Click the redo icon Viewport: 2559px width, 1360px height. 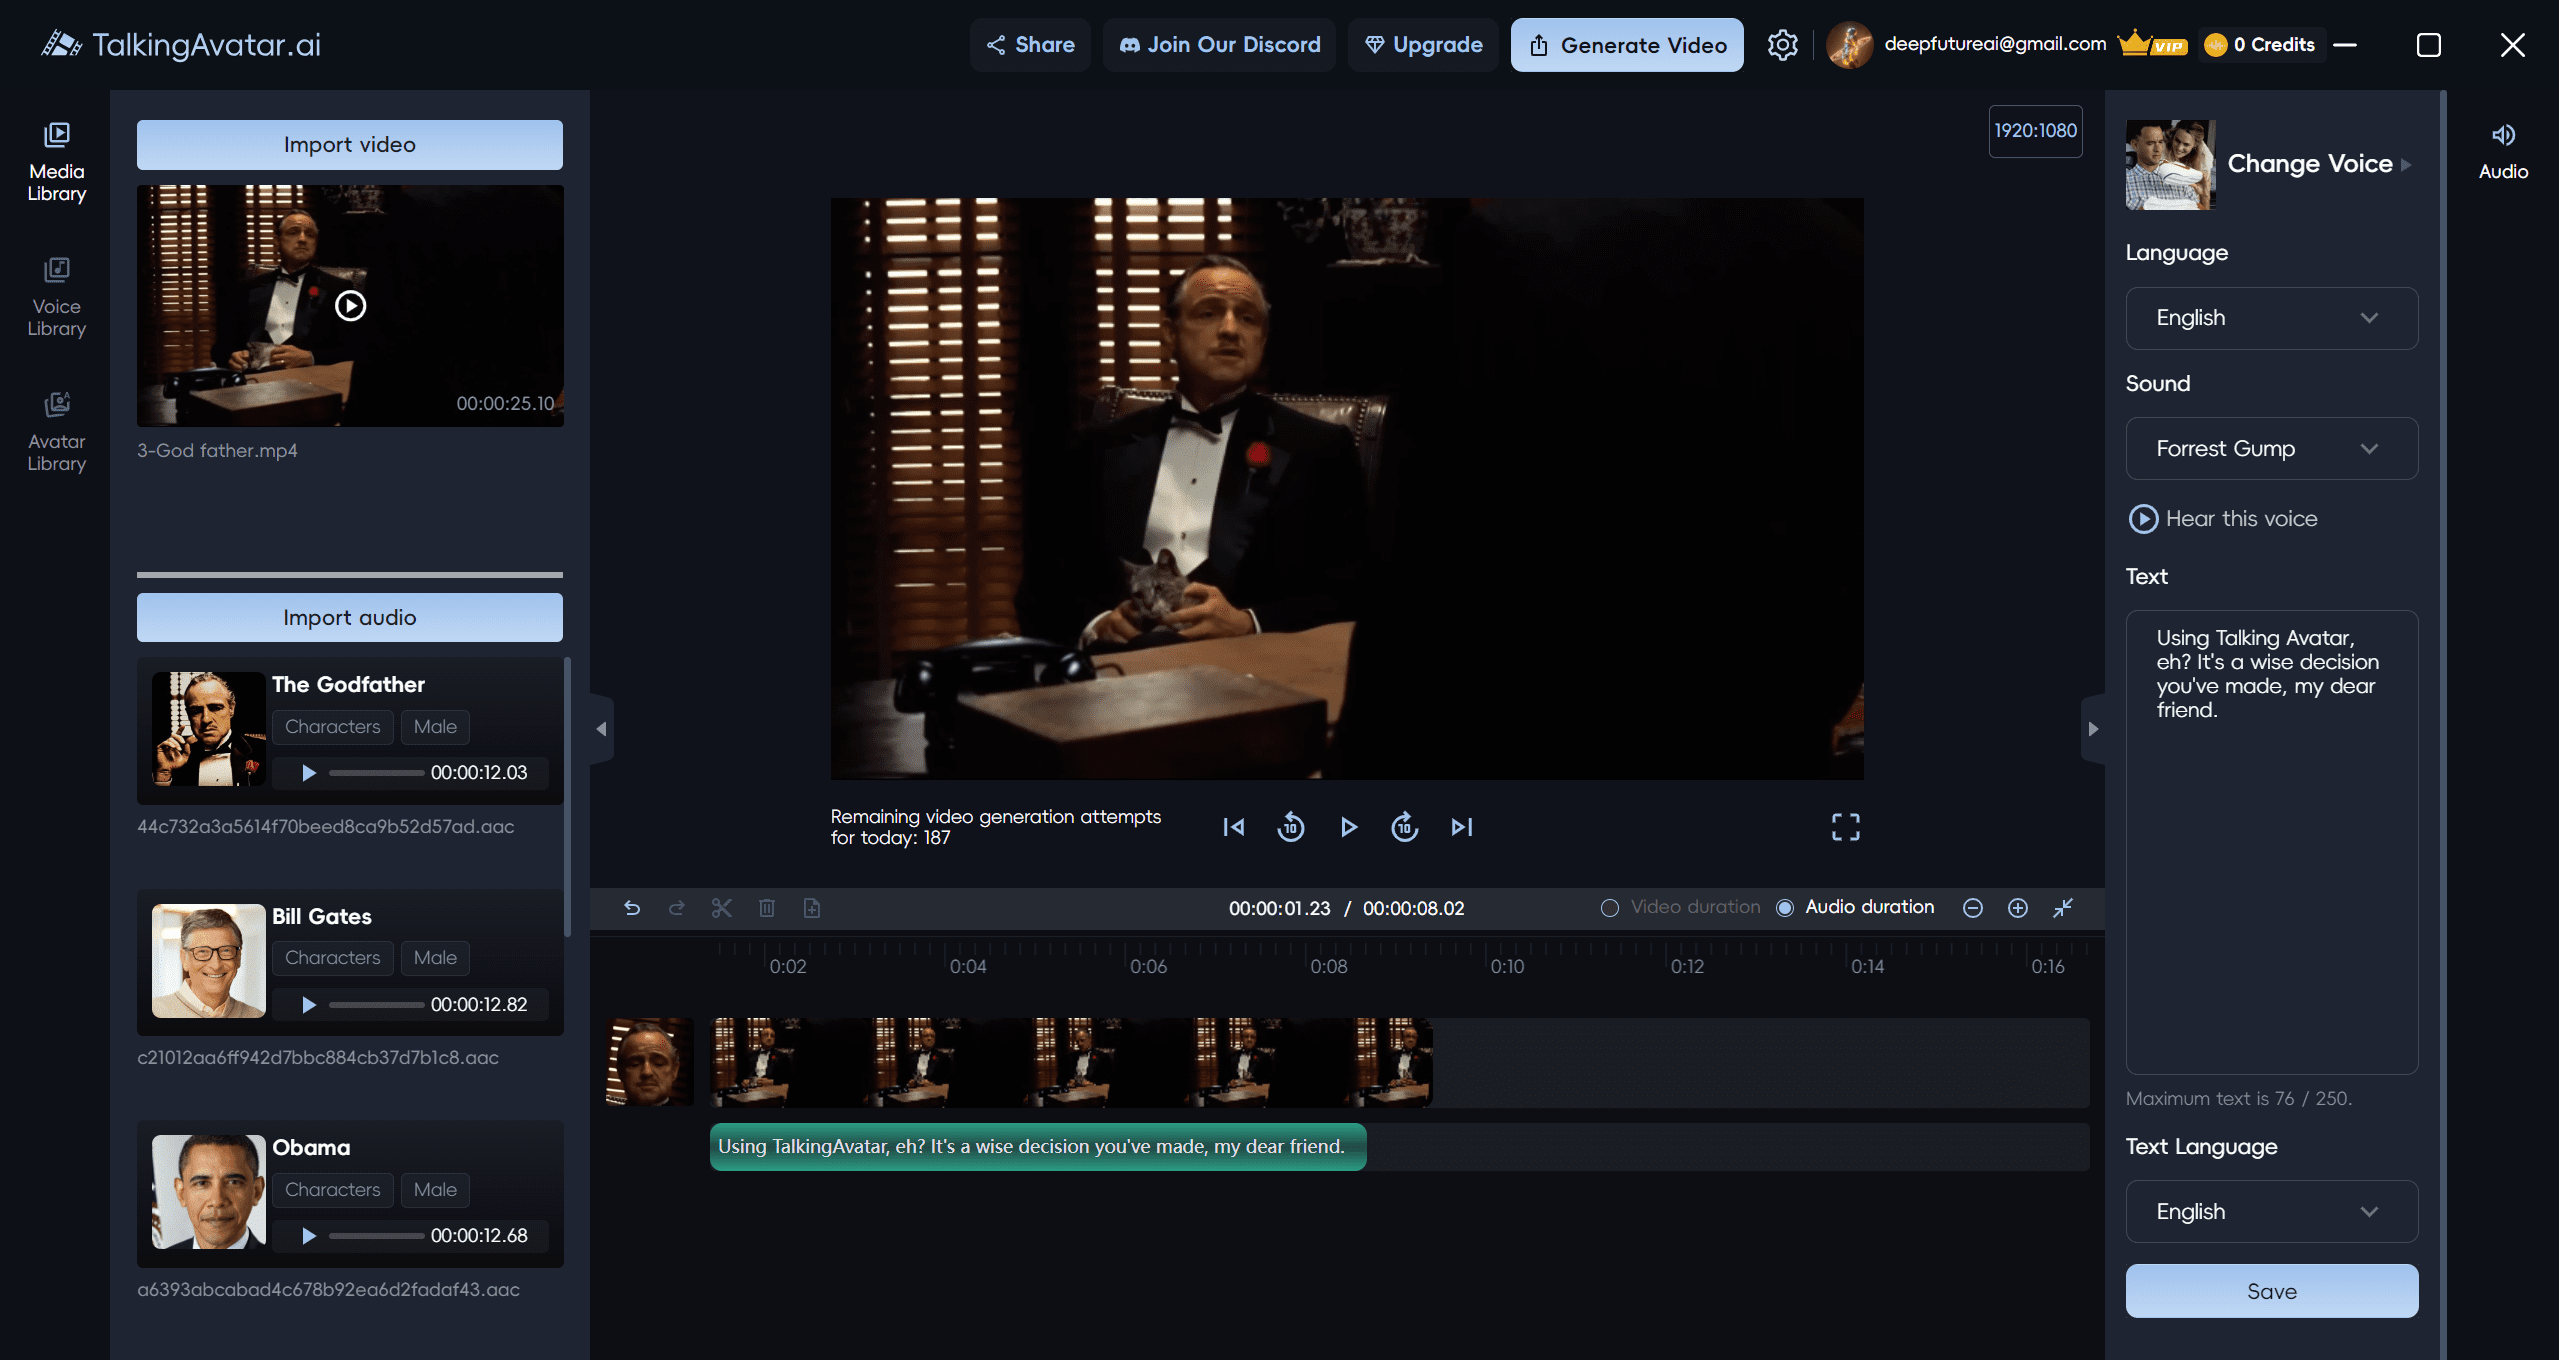(677, 908)
